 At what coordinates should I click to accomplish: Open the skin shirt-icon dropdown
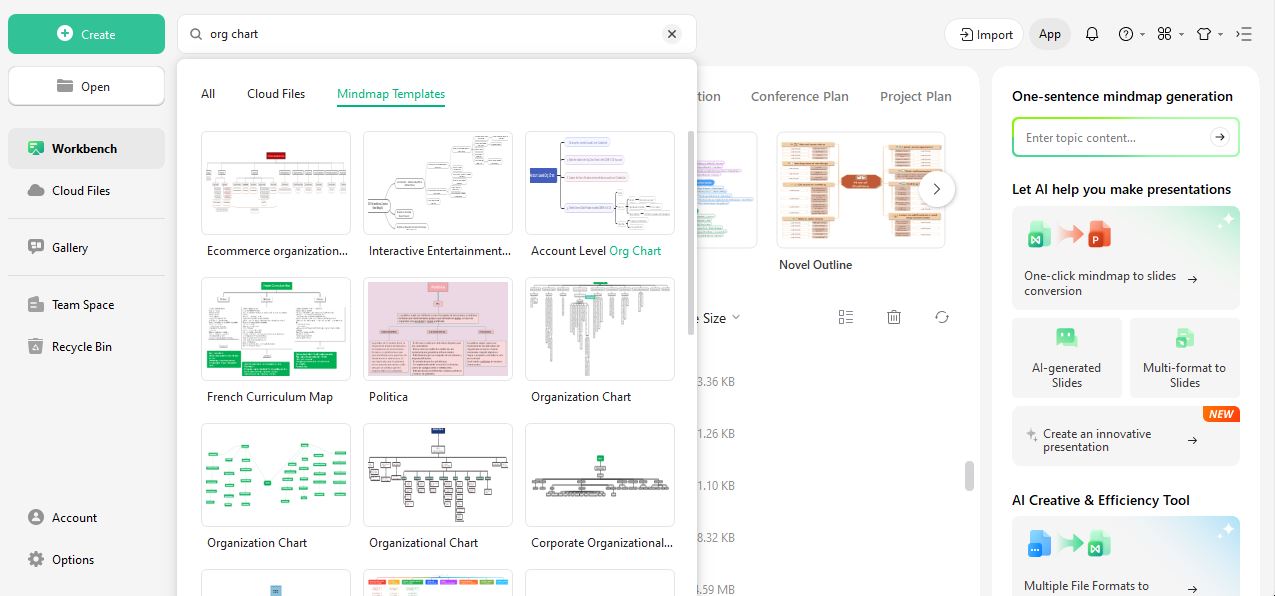click(1210, 34)
